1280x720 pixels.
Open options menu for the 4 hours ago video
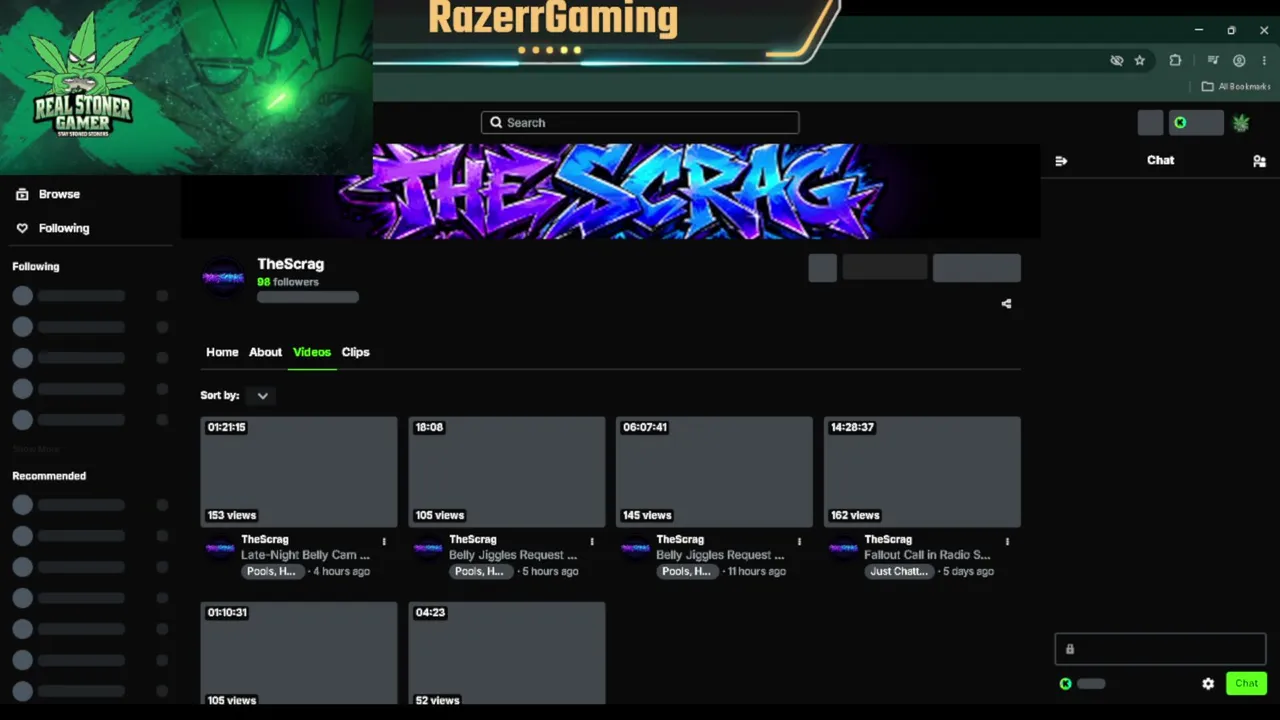384,542
